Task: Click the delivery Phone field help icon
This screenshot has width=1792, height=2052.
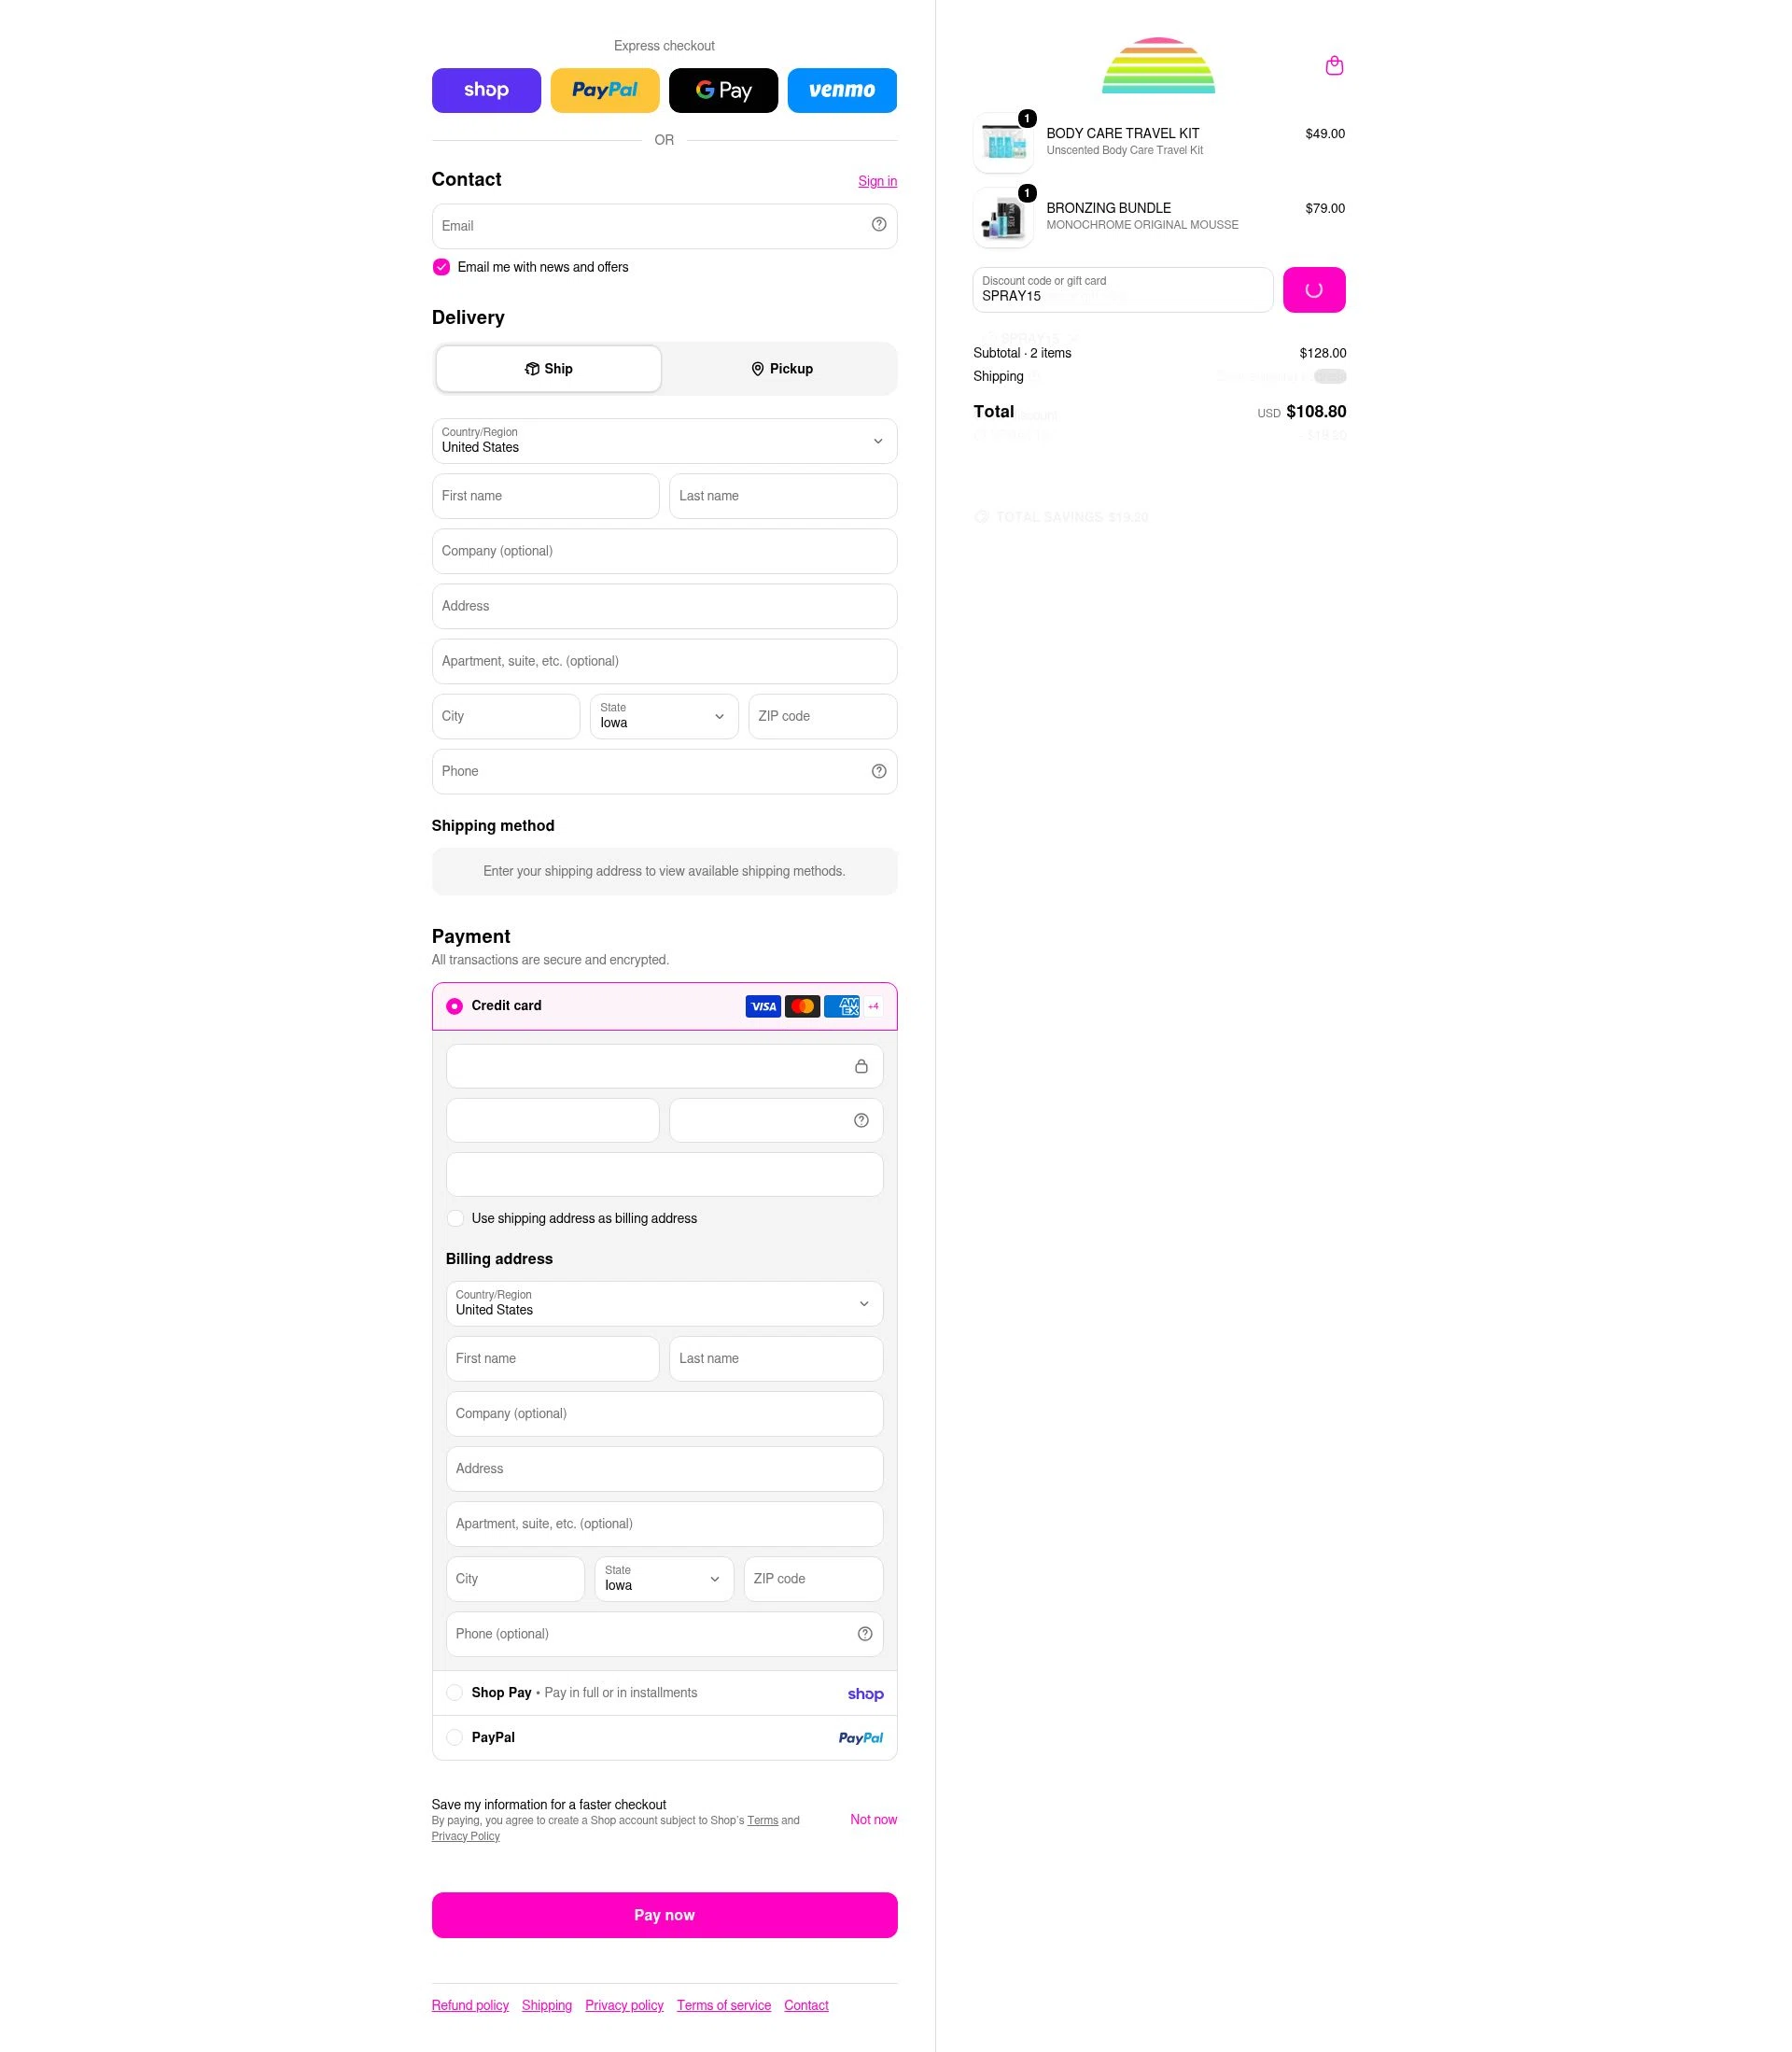Action: point(879,771)
